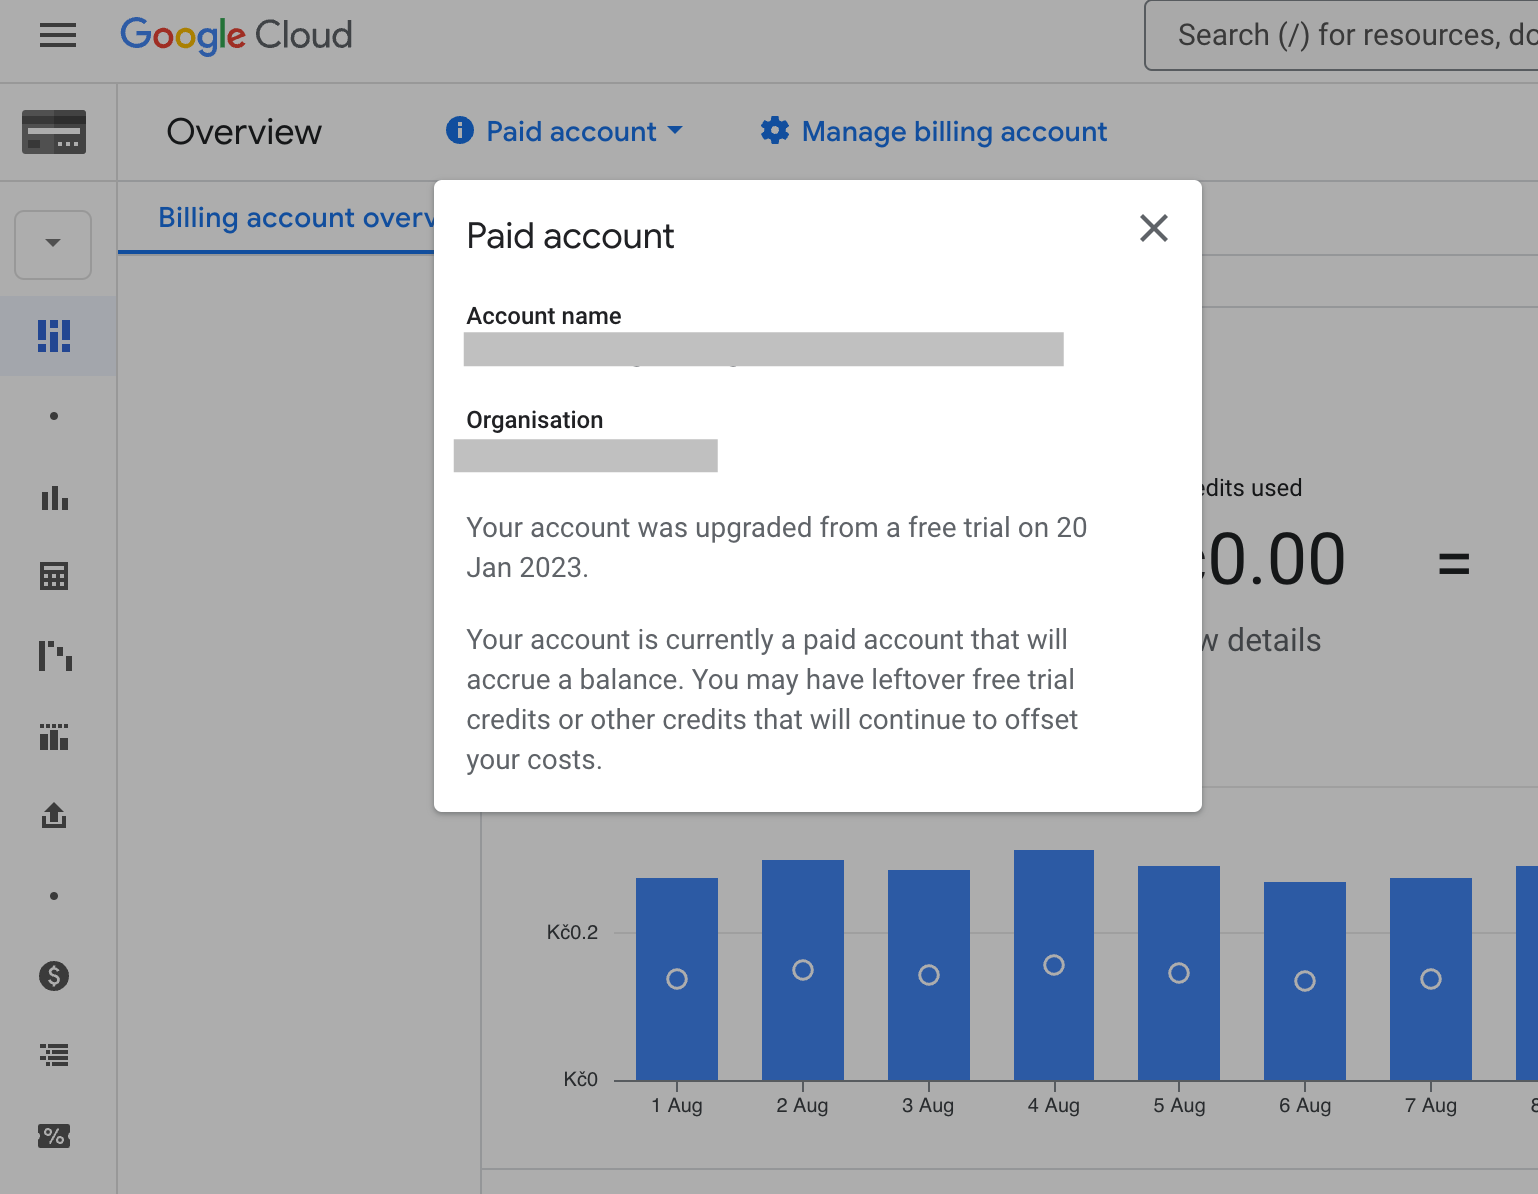Open the hamburger navigation menu
Image resolution: width=1538 pixels, height=1194 pixels.
click(58, 36)
